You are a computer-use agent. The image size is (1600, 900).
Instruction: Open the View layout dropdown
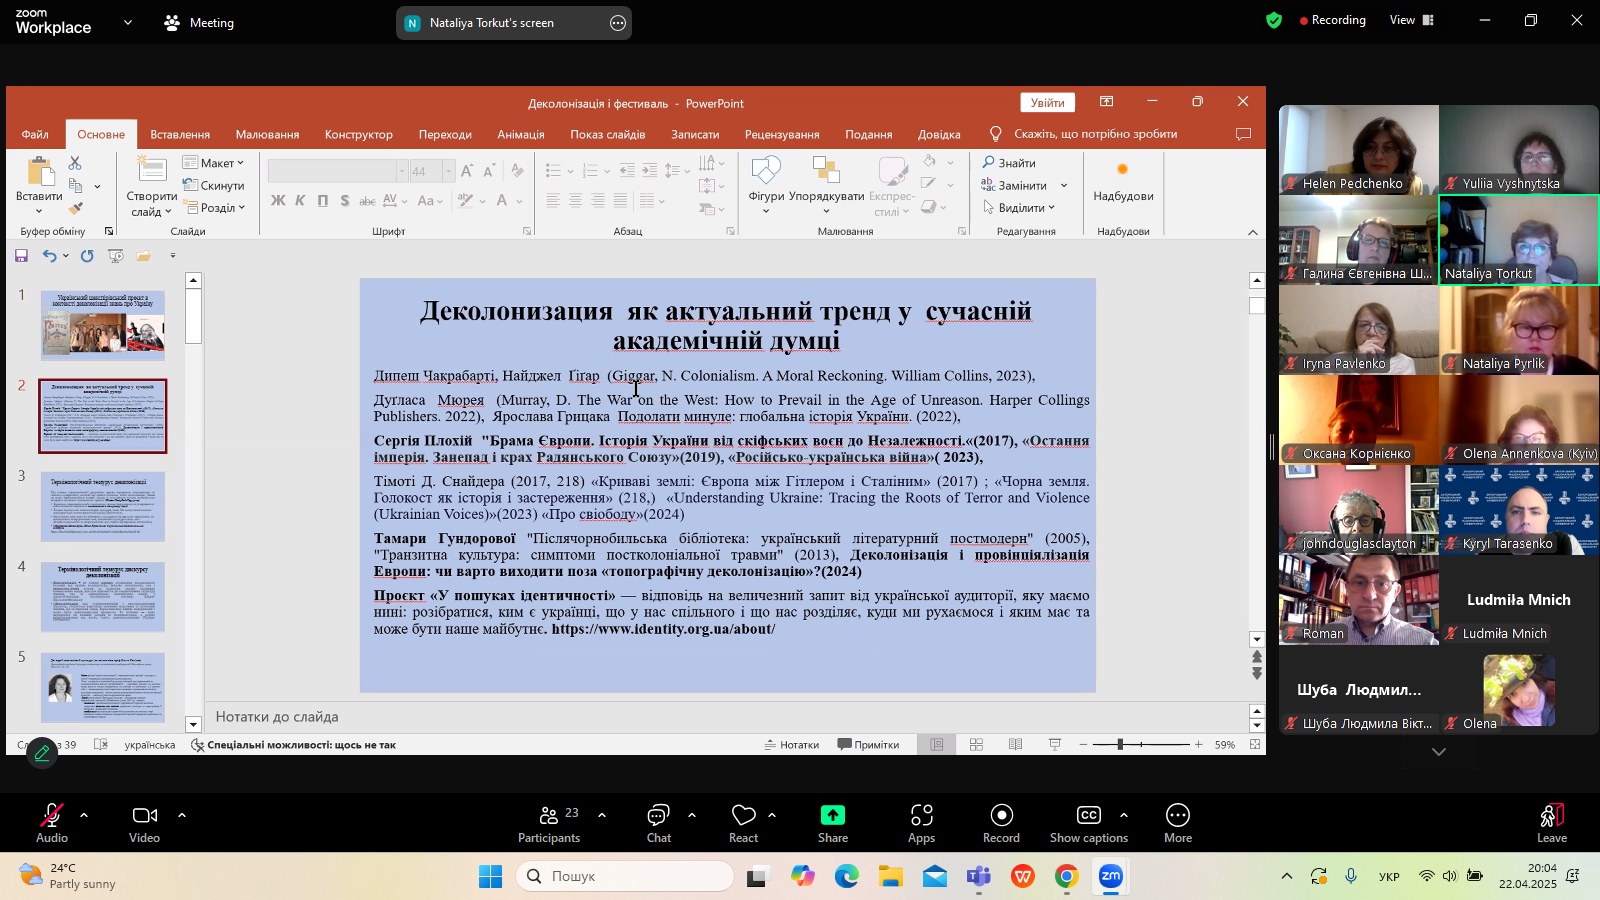[1411, 20]
